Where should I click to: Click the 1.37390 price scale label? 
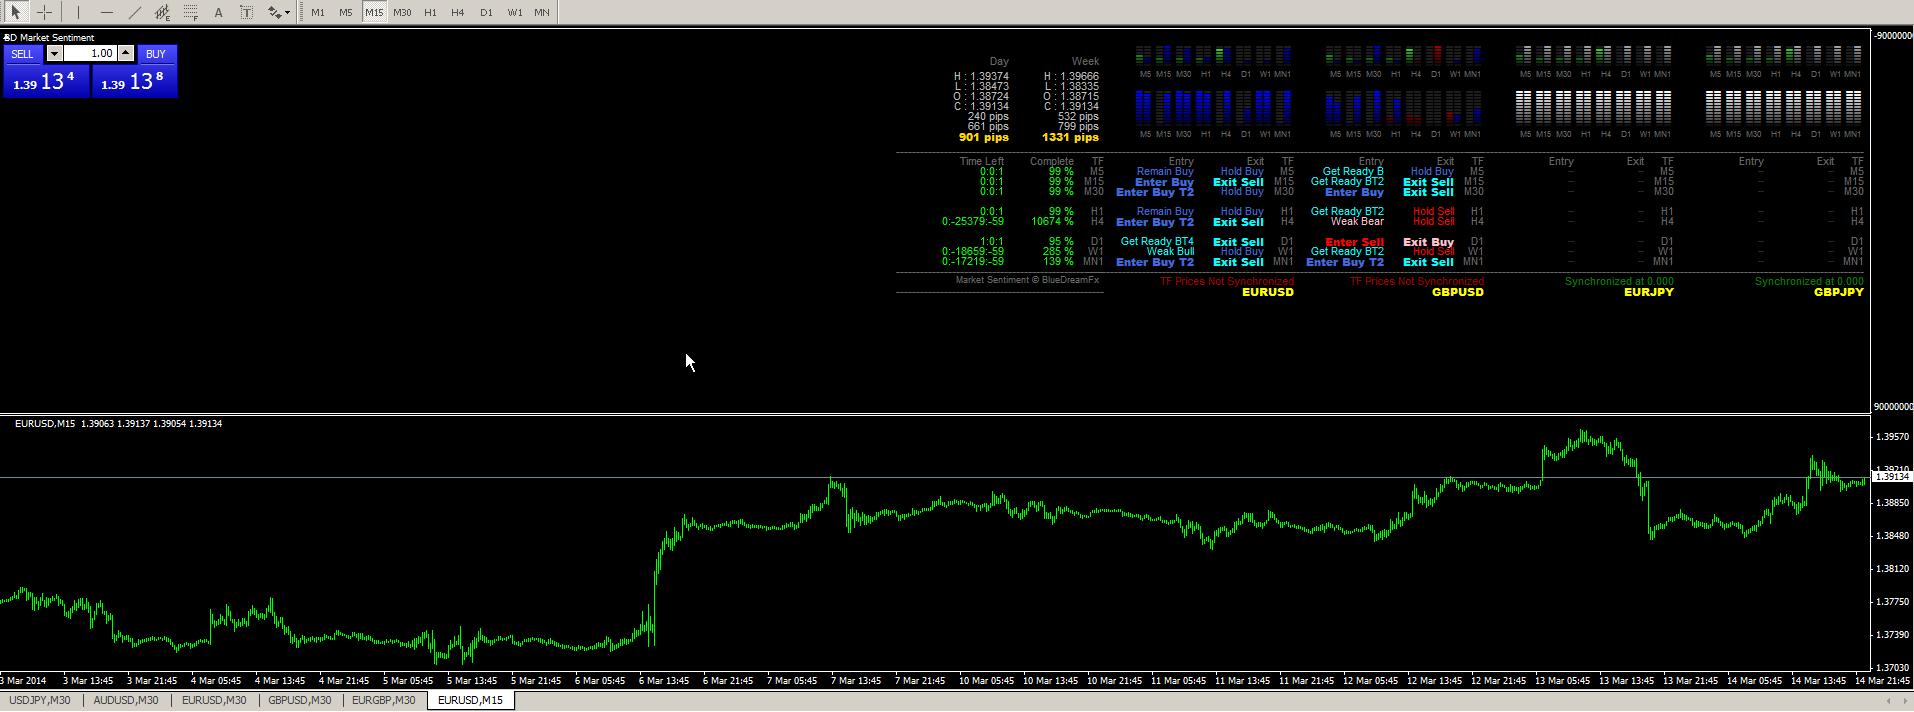click(x=1892, y=635)
